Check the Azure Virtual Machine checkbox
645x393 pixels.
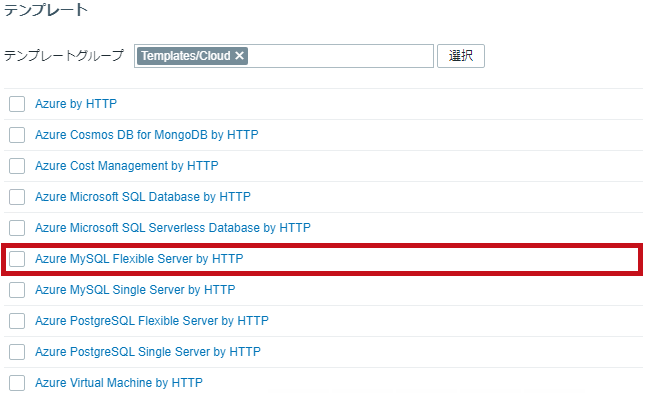pos(17,383)
